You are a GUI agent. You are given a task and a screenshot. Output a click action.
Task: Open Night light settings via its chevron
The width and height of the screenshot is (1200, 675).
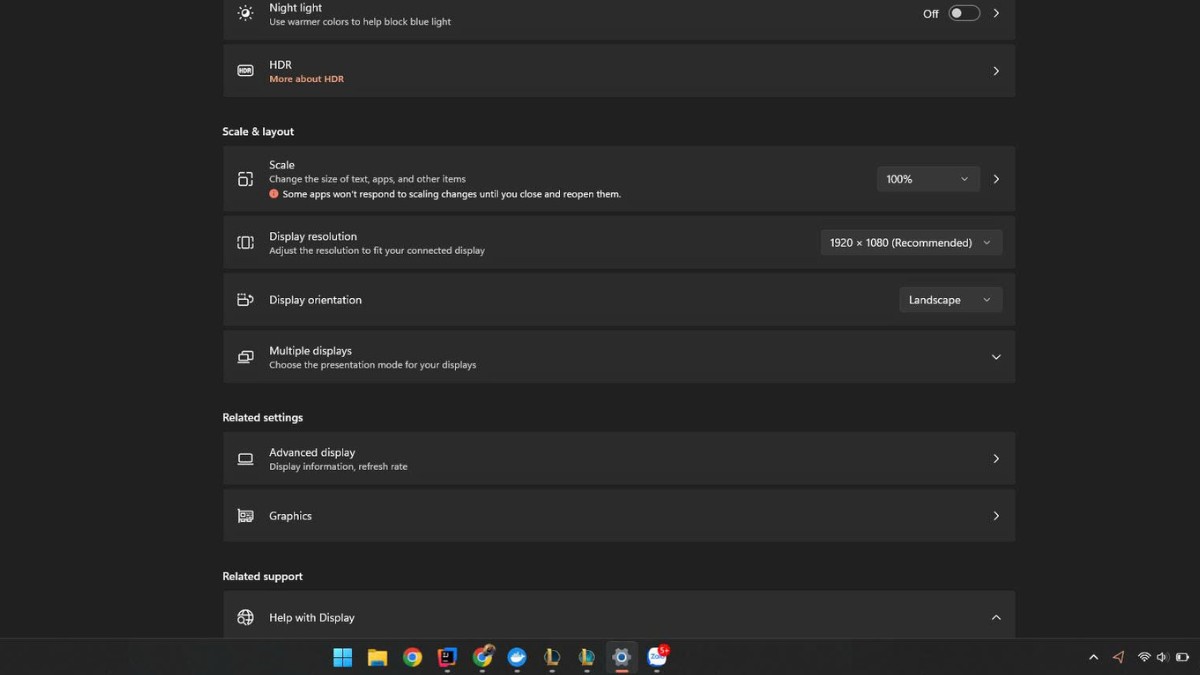[x=996, y=14]
